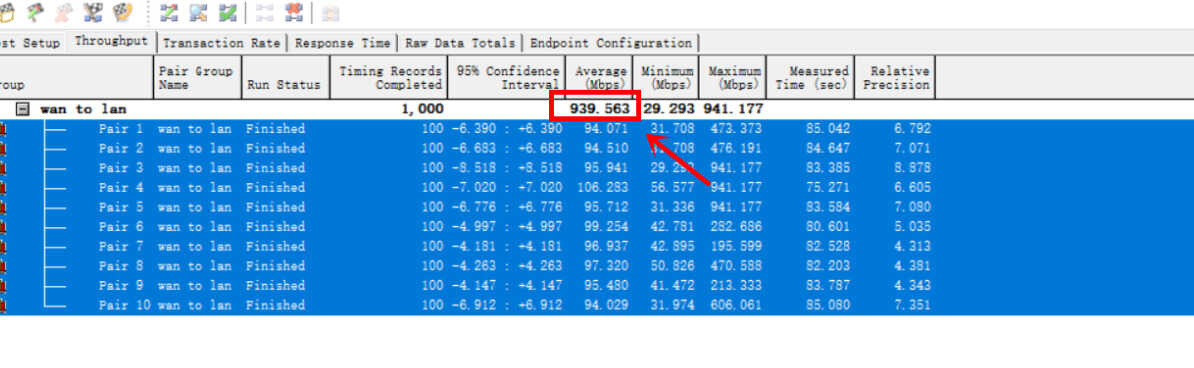Screen dimensions: 1194x368
Task: Click the Minimum (Mbps) column header
Action: (666, 77)
